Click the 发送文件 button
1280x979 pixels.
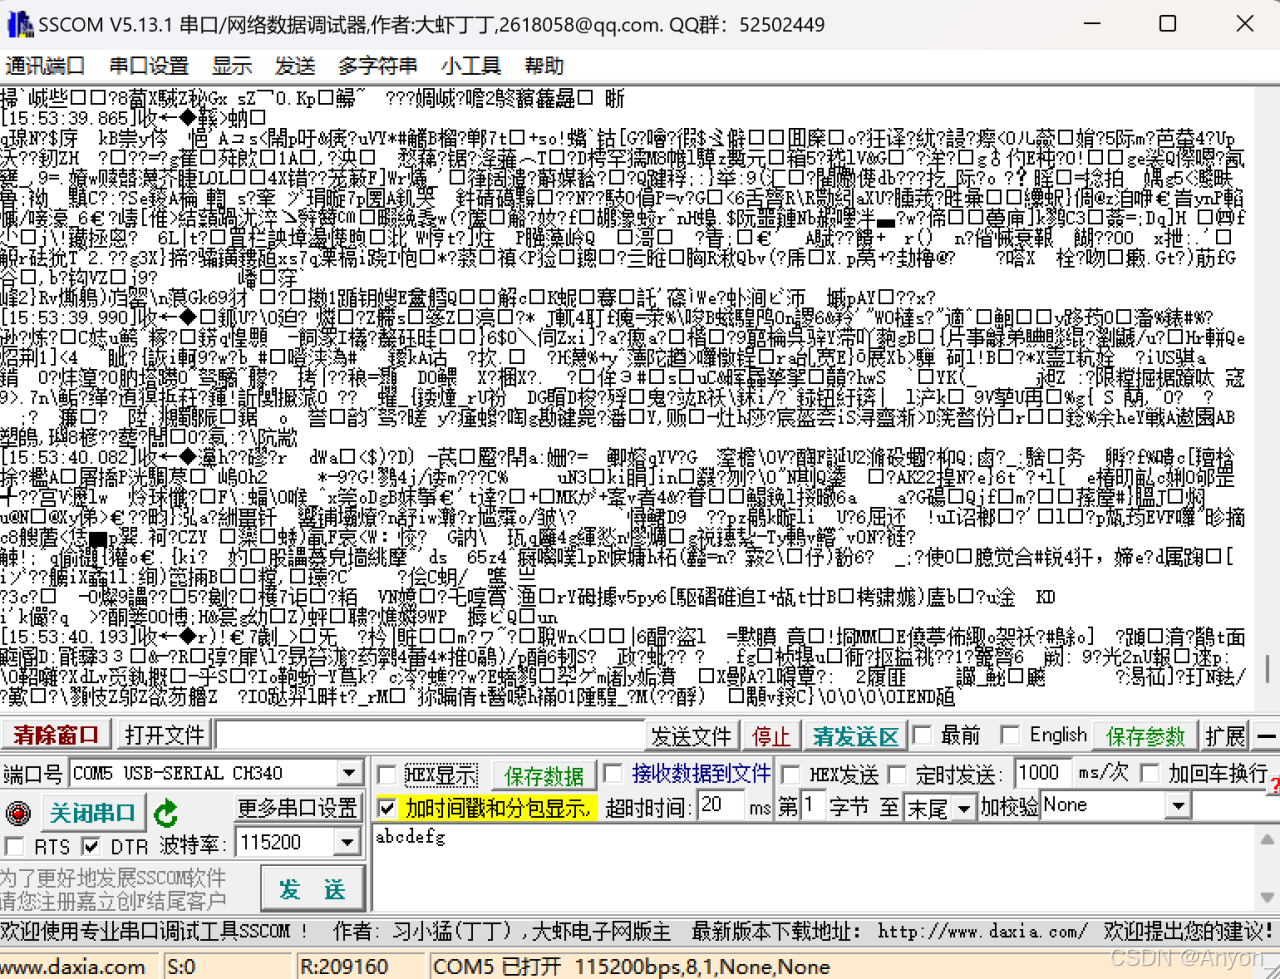(692, 737)
